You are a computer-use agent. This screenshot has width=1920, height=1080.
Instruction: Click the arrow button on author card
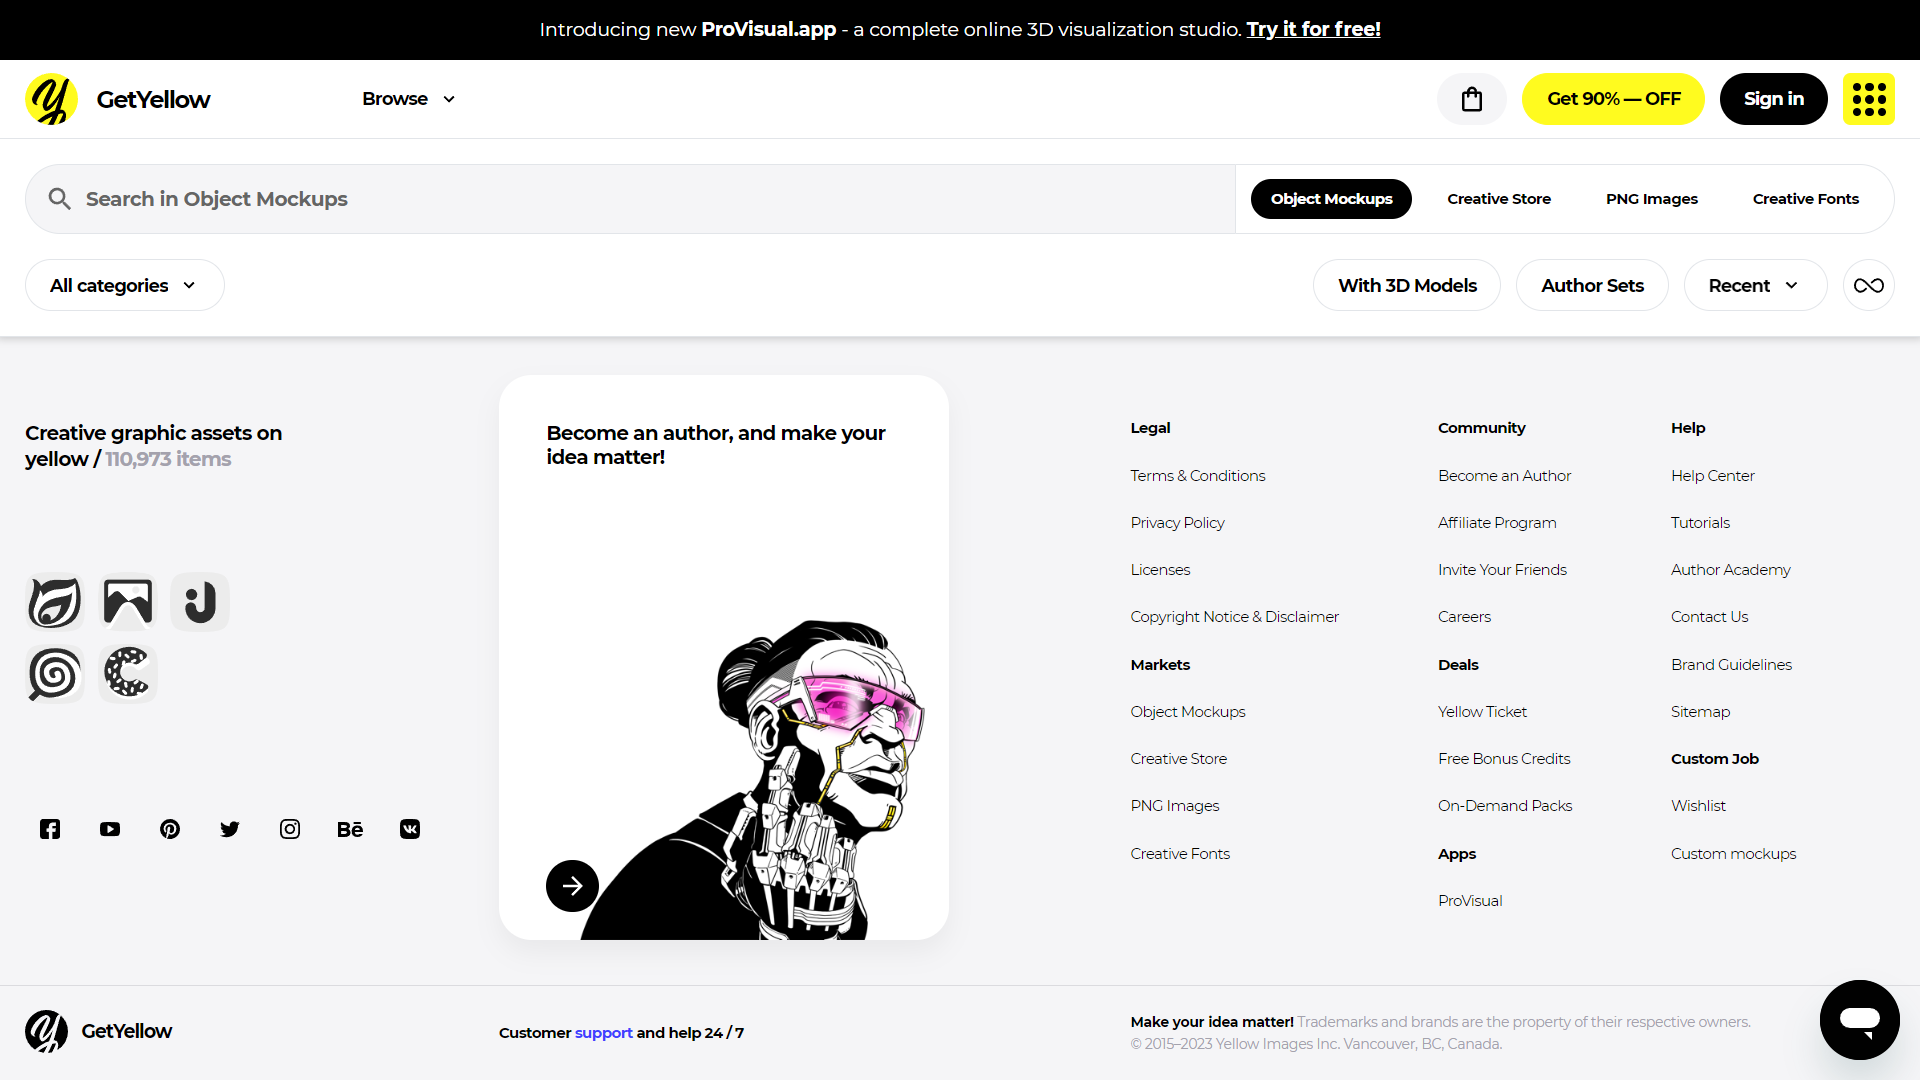(x=572, y=886)
